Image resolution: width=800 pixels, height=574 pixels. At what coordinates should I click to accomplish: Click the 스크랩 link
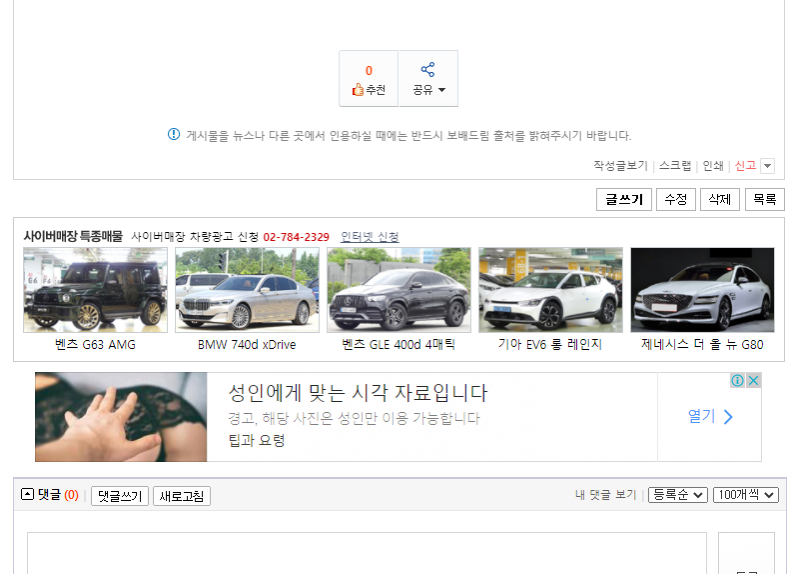click(x=674, y=165)
